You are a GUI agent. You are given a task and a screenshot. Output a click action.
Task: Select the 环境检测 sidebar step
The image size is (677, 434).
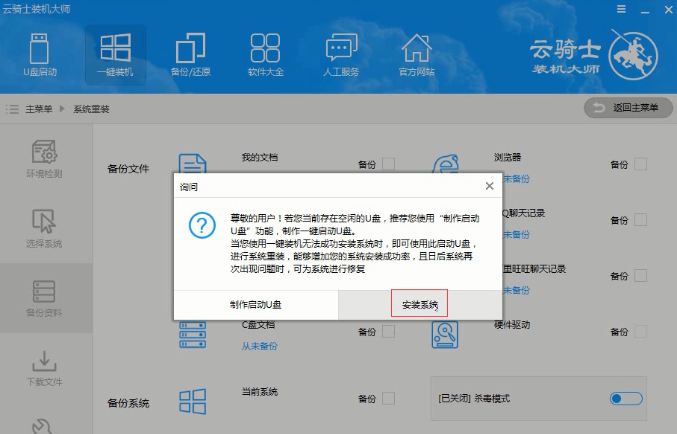pos(44,159)
